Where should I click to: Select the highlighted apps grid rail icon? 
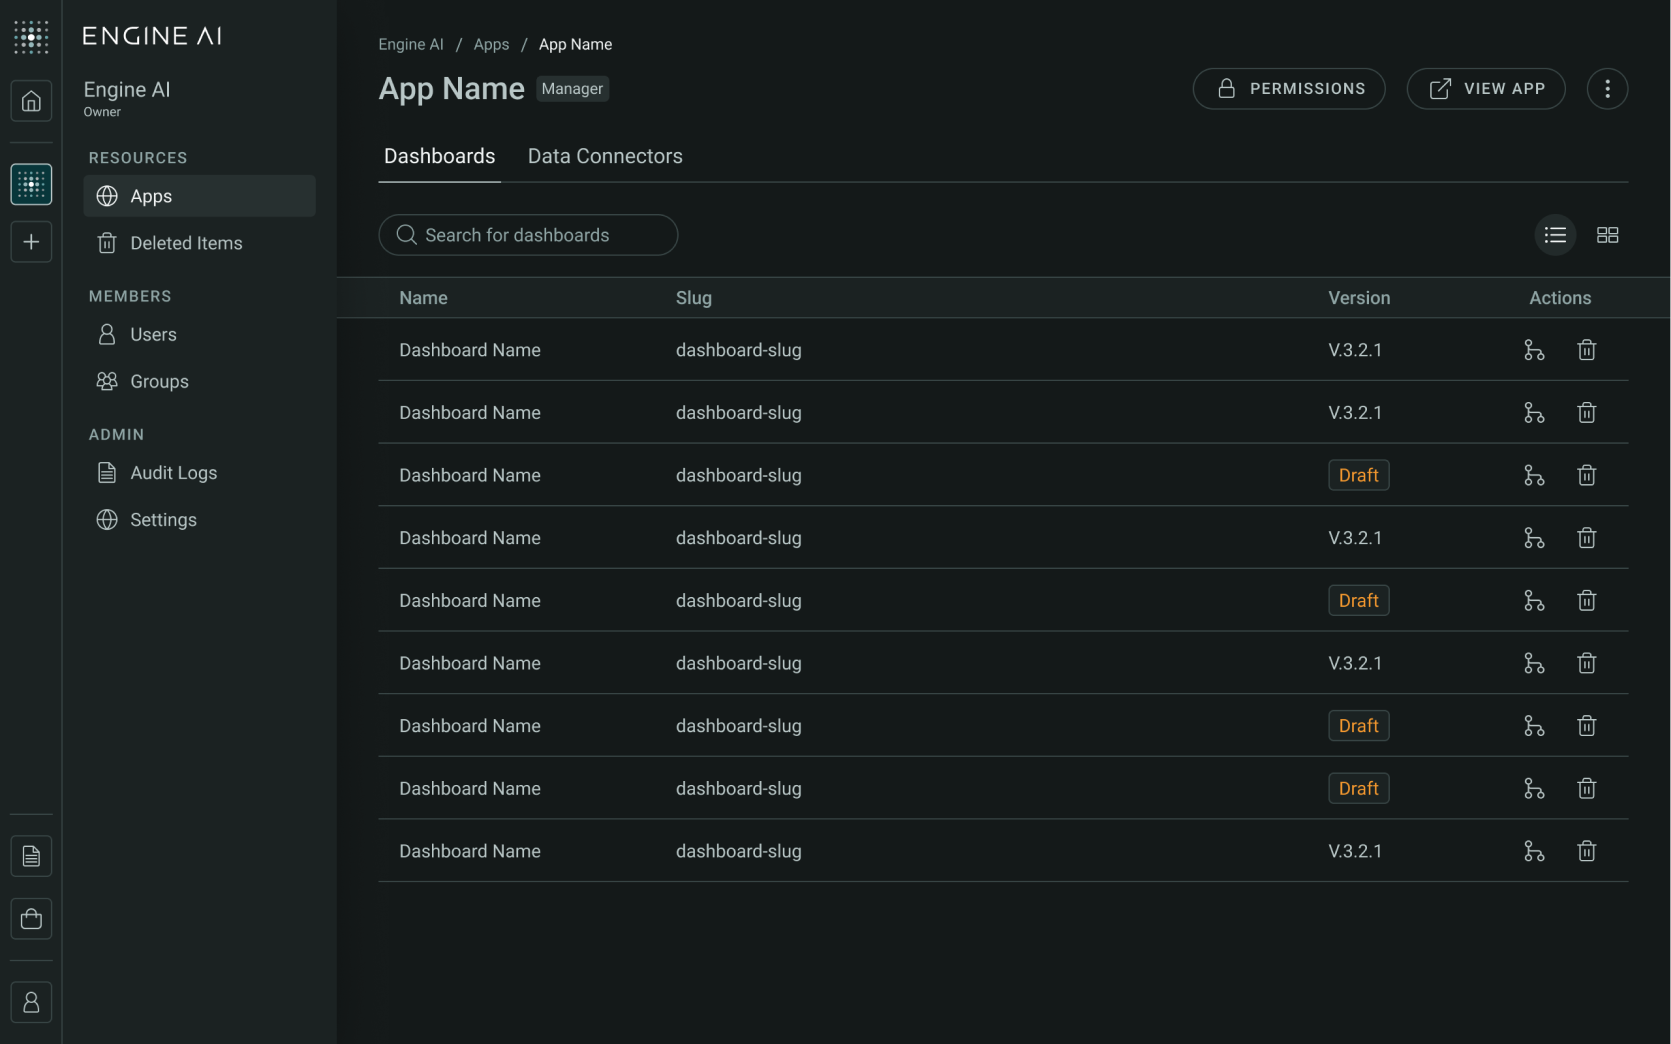31,184
